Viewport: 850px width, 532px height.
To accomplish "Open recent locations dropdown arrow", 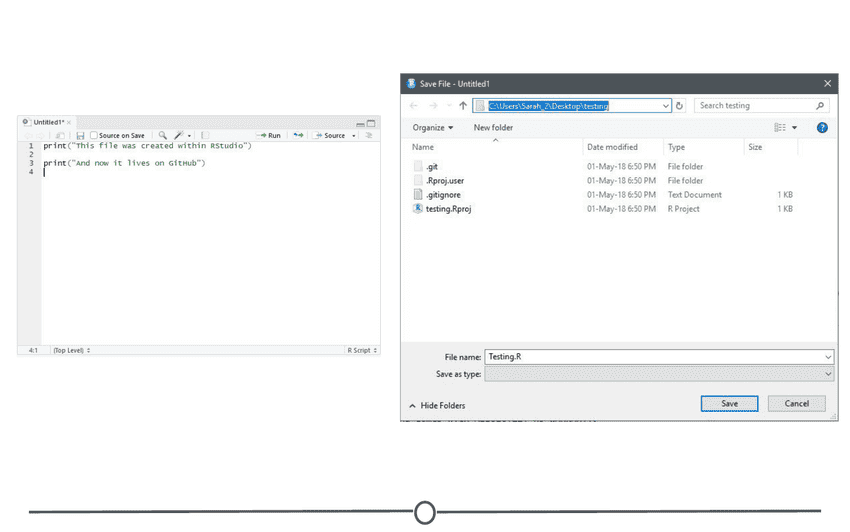I will point(449,106).
